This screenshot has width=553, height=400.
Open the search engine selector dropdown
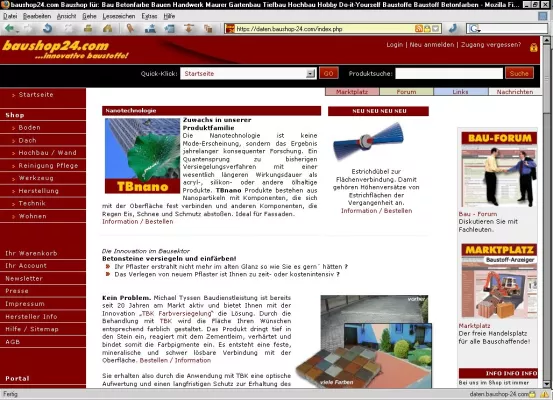(475, 29)
